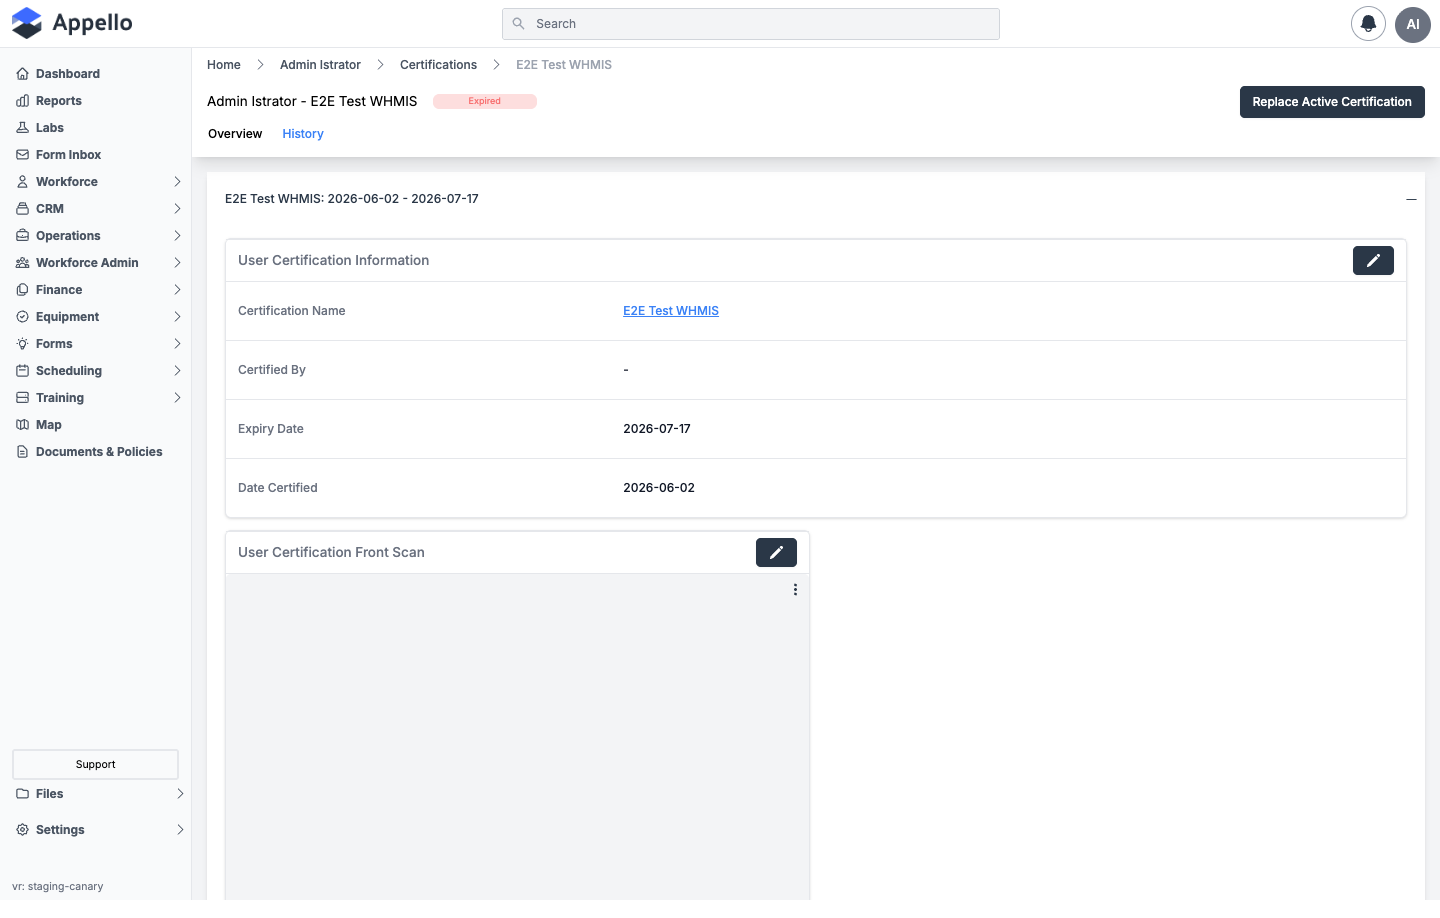Image resolution: width=1440 pixels, height=918 pixels.
Task: Expand the Training submenu chevron
Action: tap(177, 398)
